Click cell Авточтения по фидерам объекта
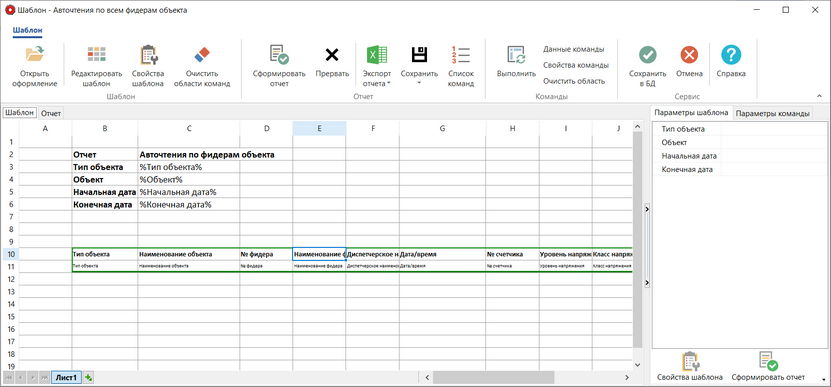Image resolution: width=831 pixels, height=387 pixels. (x=207, y=155)
